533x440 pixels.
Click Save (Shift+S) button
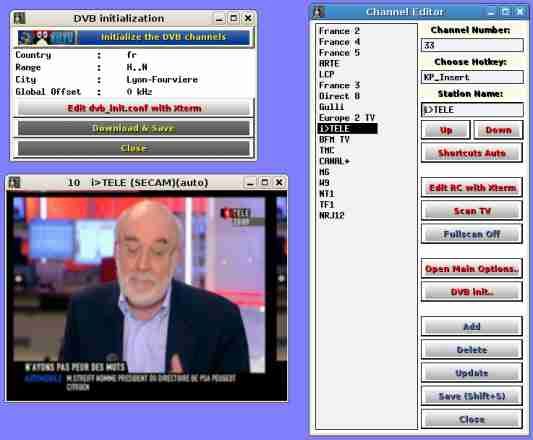[x=472, y=396]
